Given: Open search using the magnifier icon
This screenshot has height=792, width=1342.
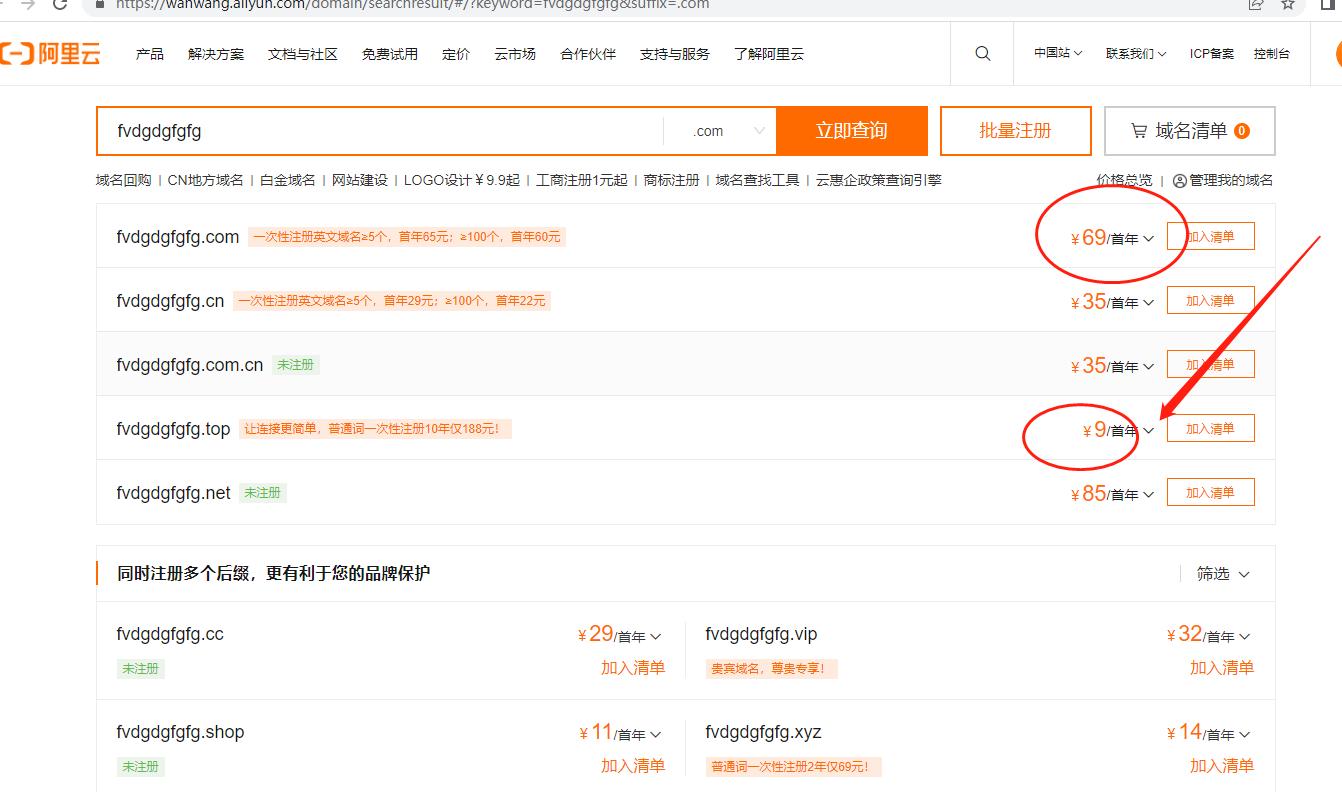Looking at the screenshot, I should 981,53.
